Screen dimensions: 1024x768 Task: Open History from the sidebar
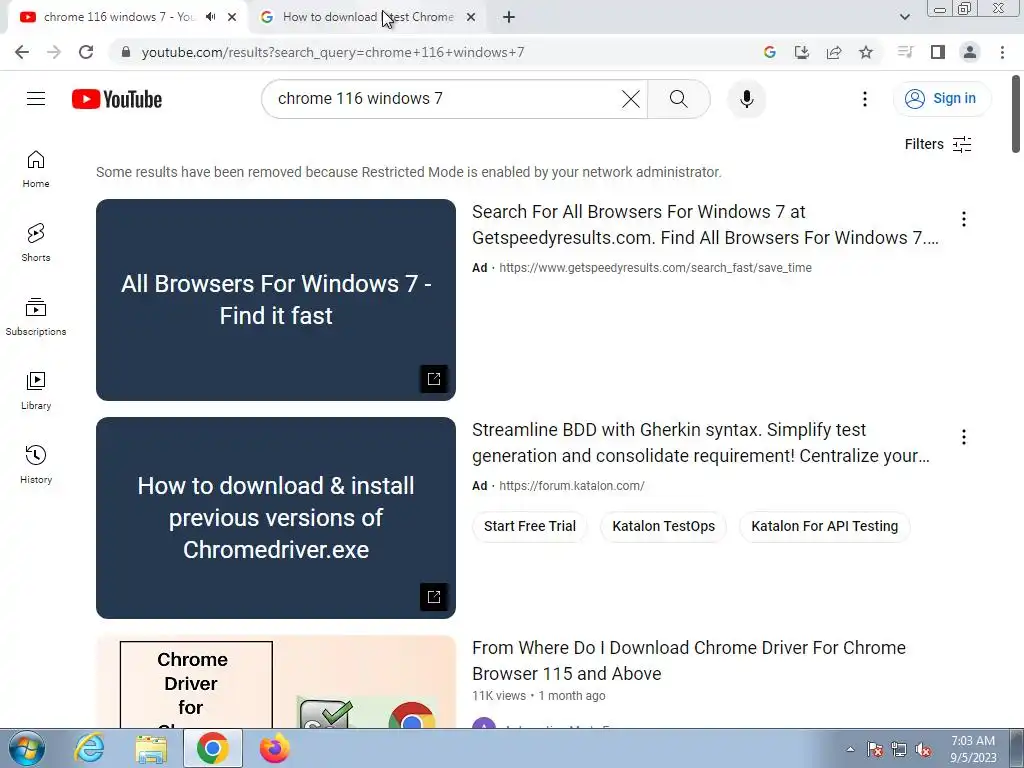(36, 464)
